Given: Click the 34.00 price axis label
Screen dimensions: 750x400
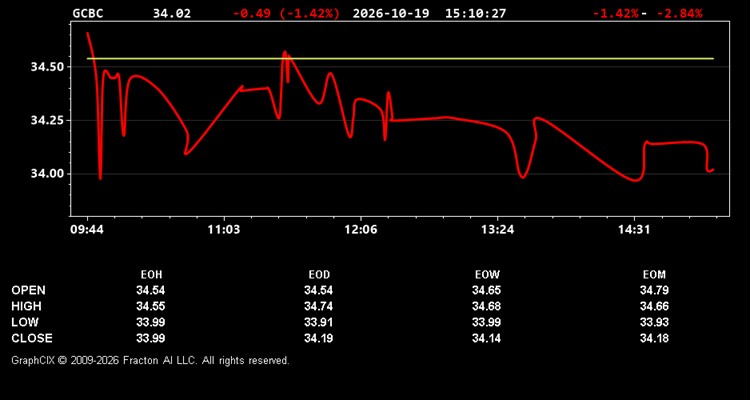Looking at the screenshot, I should coord(48,174).
